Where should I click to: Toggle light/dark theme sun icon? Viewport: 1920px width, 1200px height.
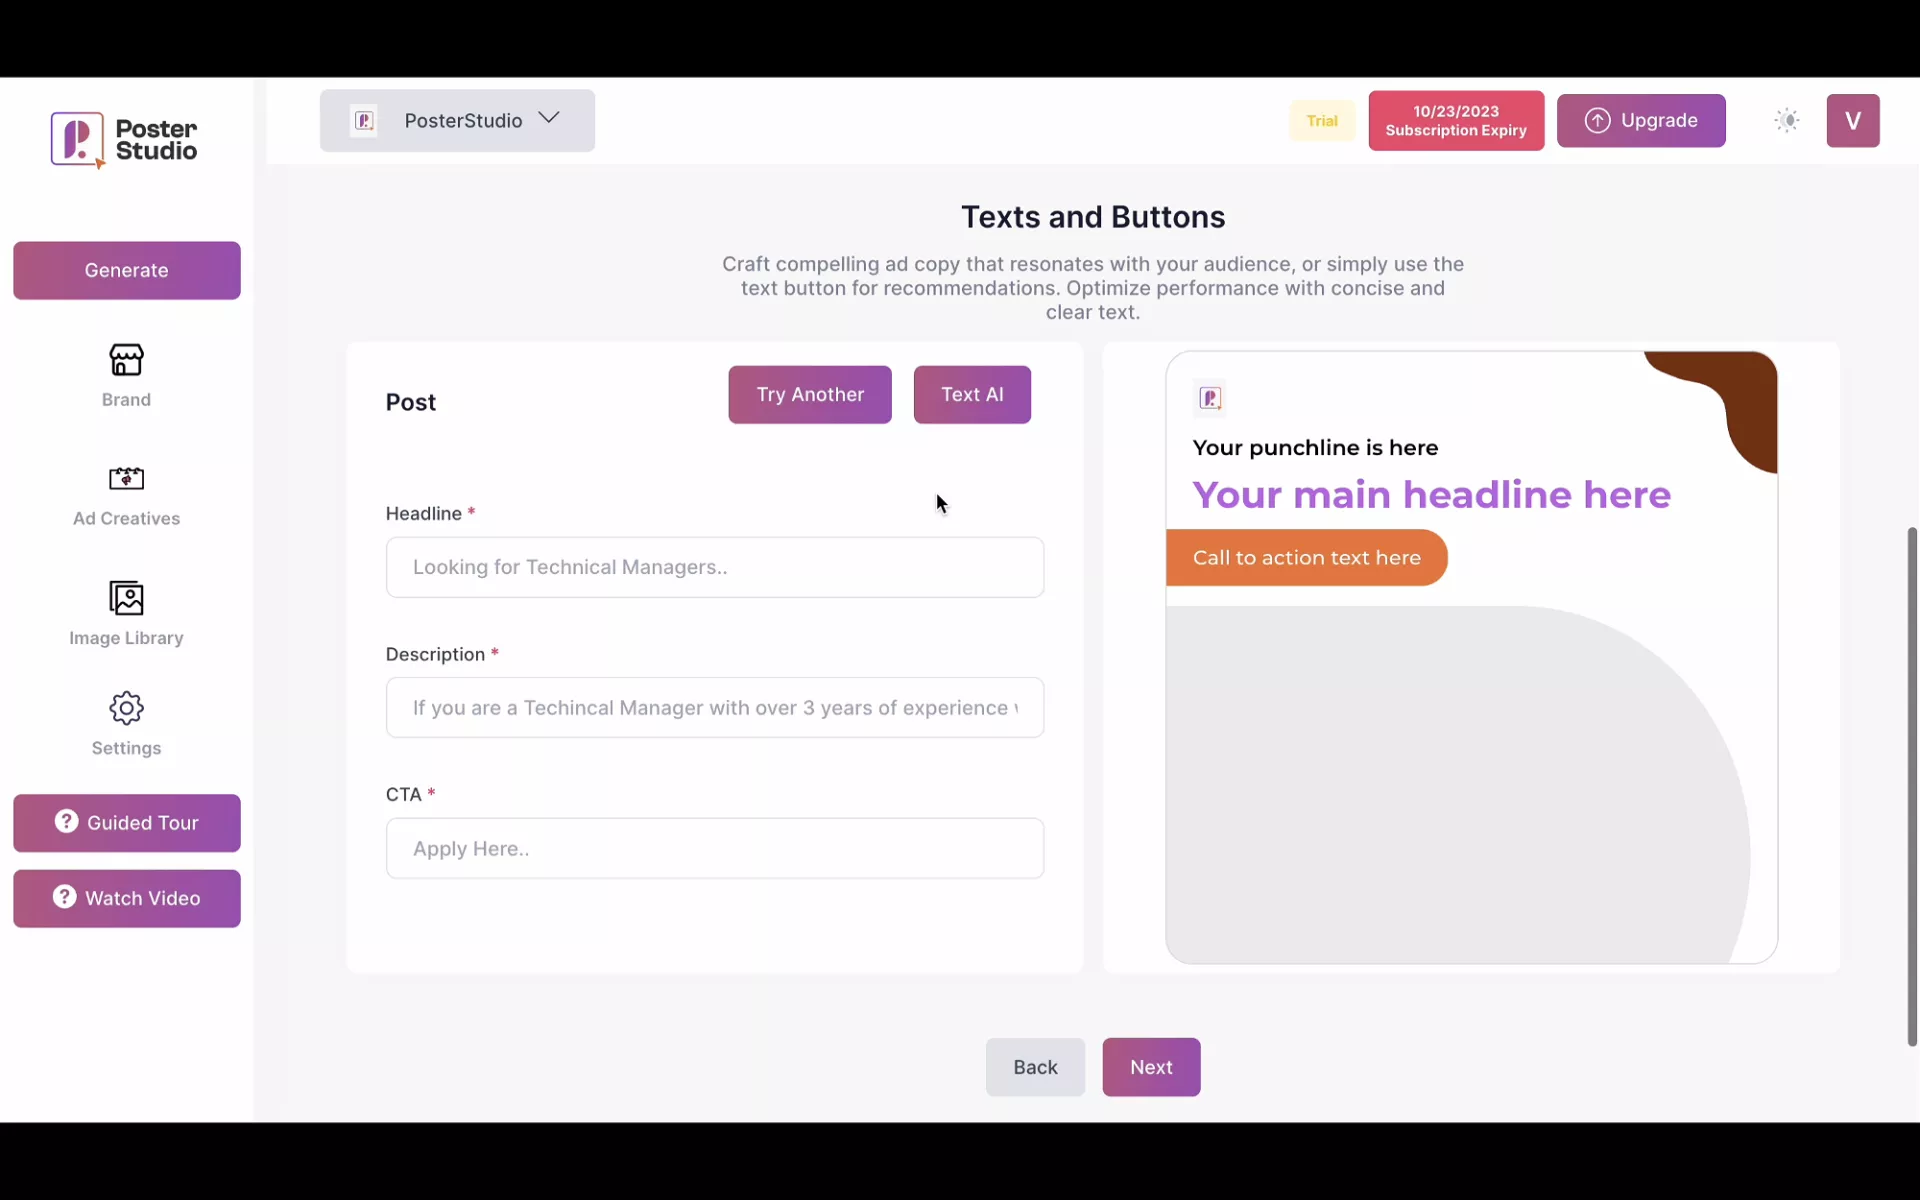point(1786,121)
